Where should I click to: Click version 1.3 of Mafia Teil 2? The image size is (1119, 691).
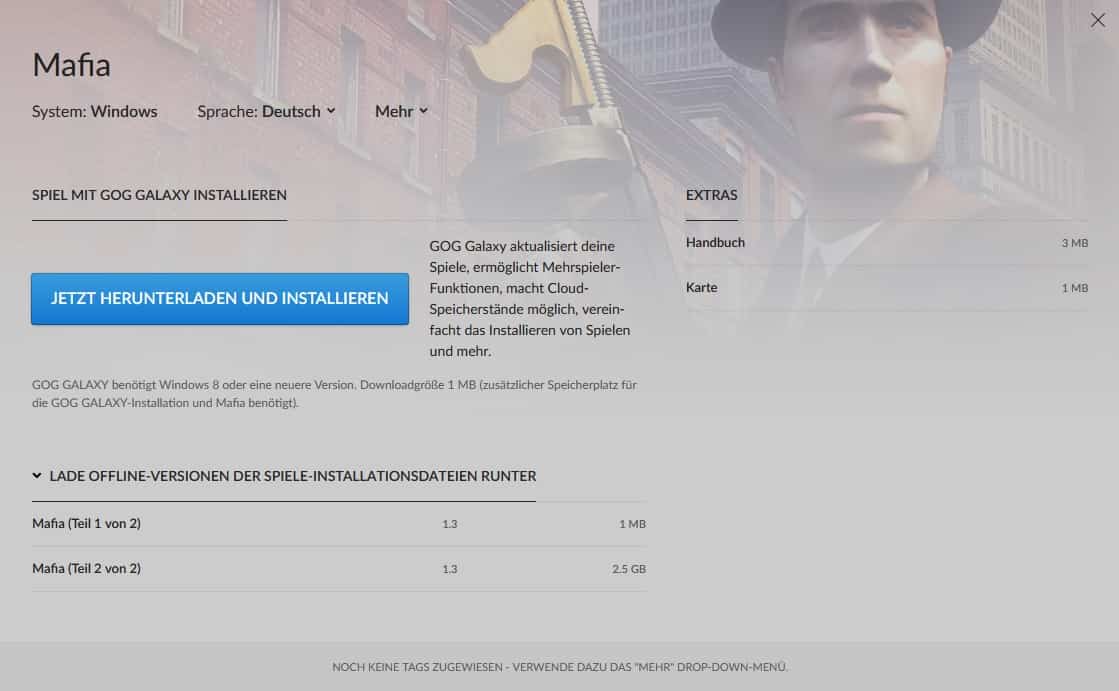(x=450, y=569)
